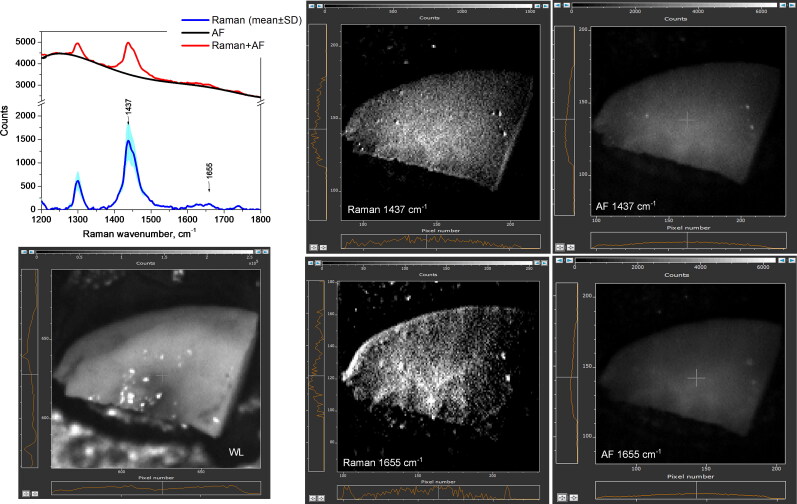Click horizontal profile plot under AF 1437 image
This screenshot has width=797, height=504.
[x=688, y=241]
